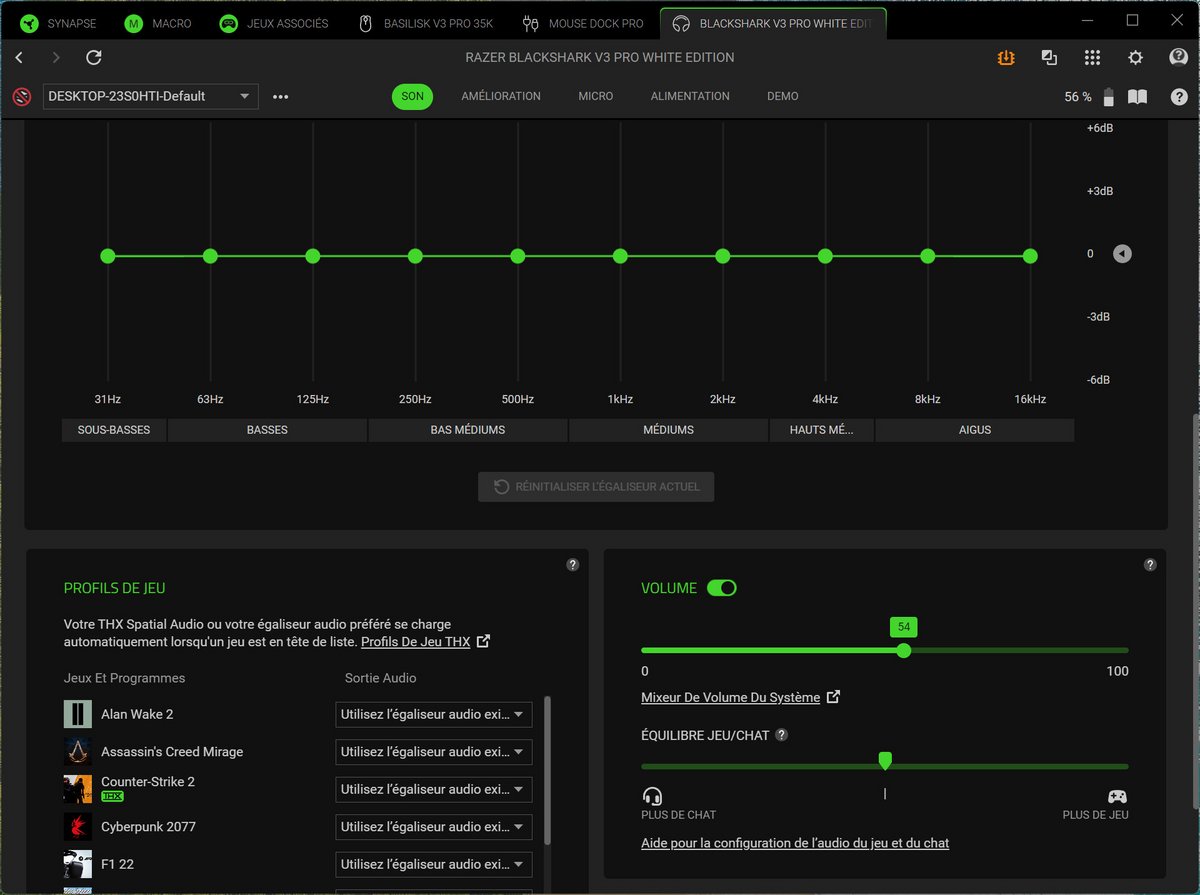Click the red crossed-out profile icon

[x=21, y=97]
